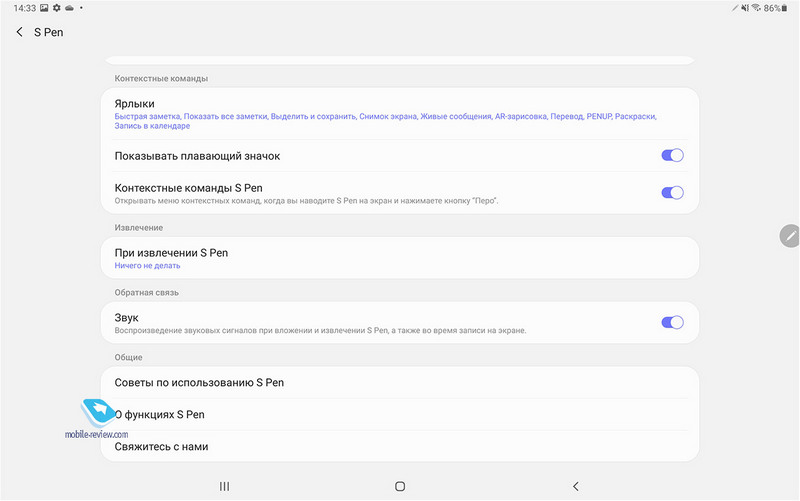Tap the pen icon in status bar
Viewport: 800px width, 501px height.
tap(733, 8)
